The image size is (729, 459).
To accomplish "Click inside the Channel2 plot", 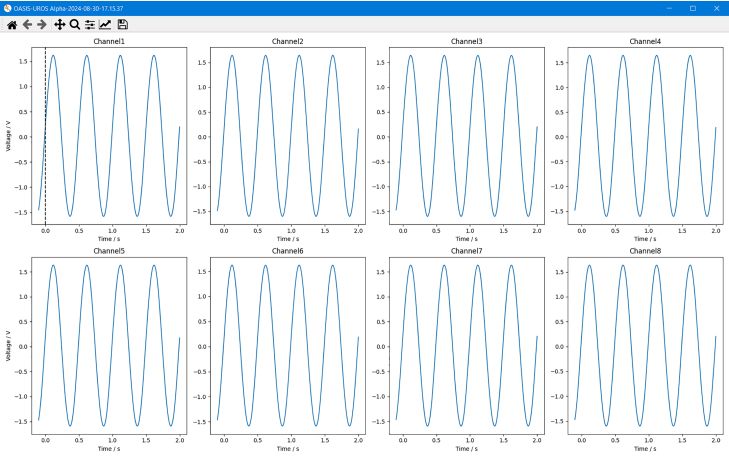I will [287, 136].
